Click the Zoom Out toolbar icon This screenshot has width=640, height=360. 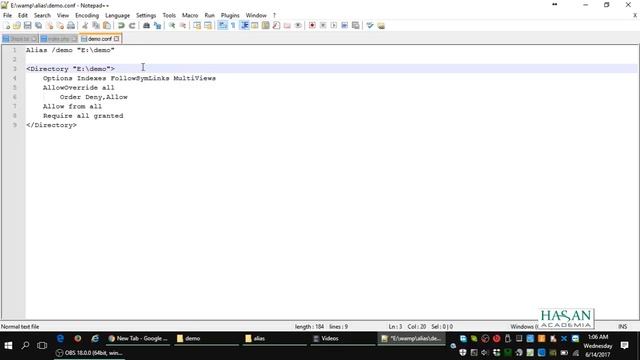(x=183, y=26)
